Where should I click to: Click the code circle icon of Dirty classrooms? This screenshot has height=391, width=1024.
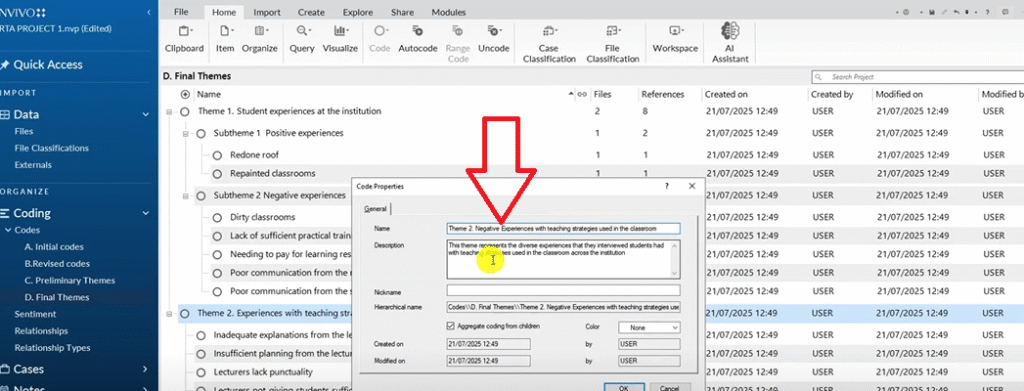point(217,217)
